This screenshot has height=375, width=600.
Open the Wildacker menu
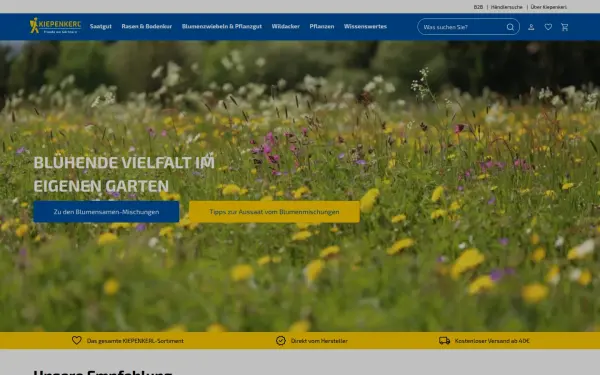[285, 26]
